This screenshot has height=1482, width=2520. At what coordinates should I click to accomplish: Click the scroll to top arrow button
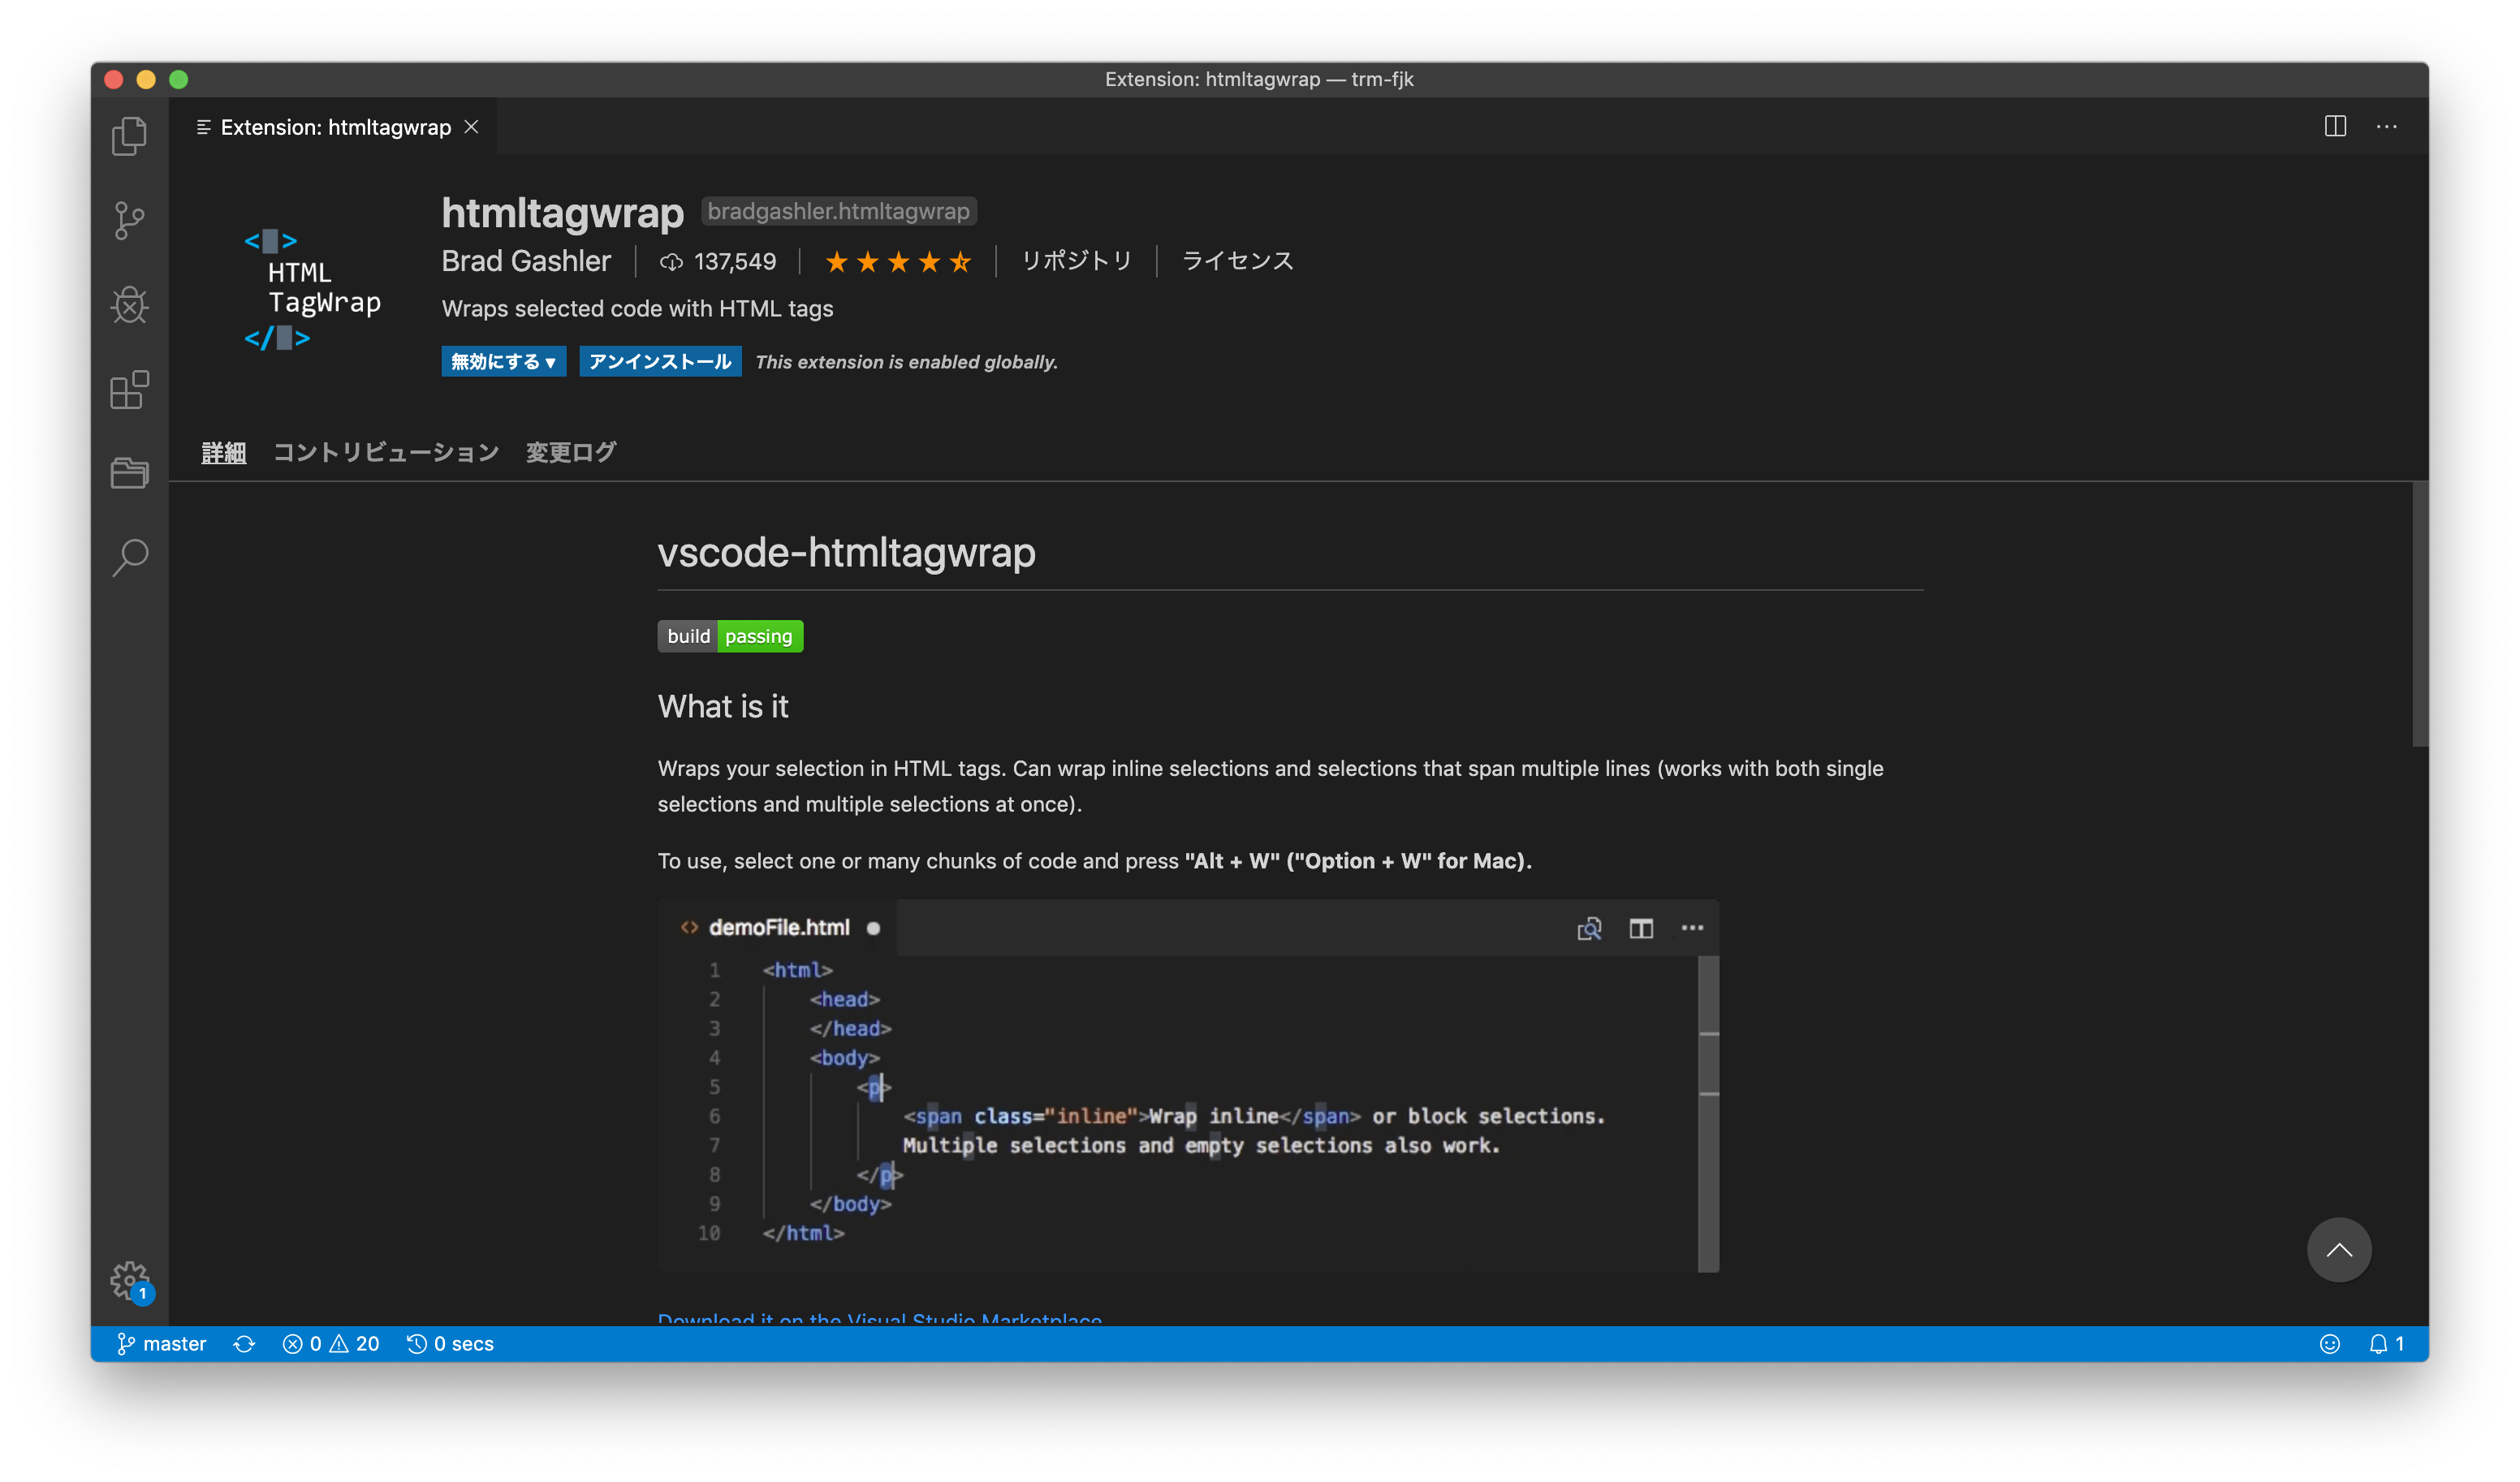2338,1249
